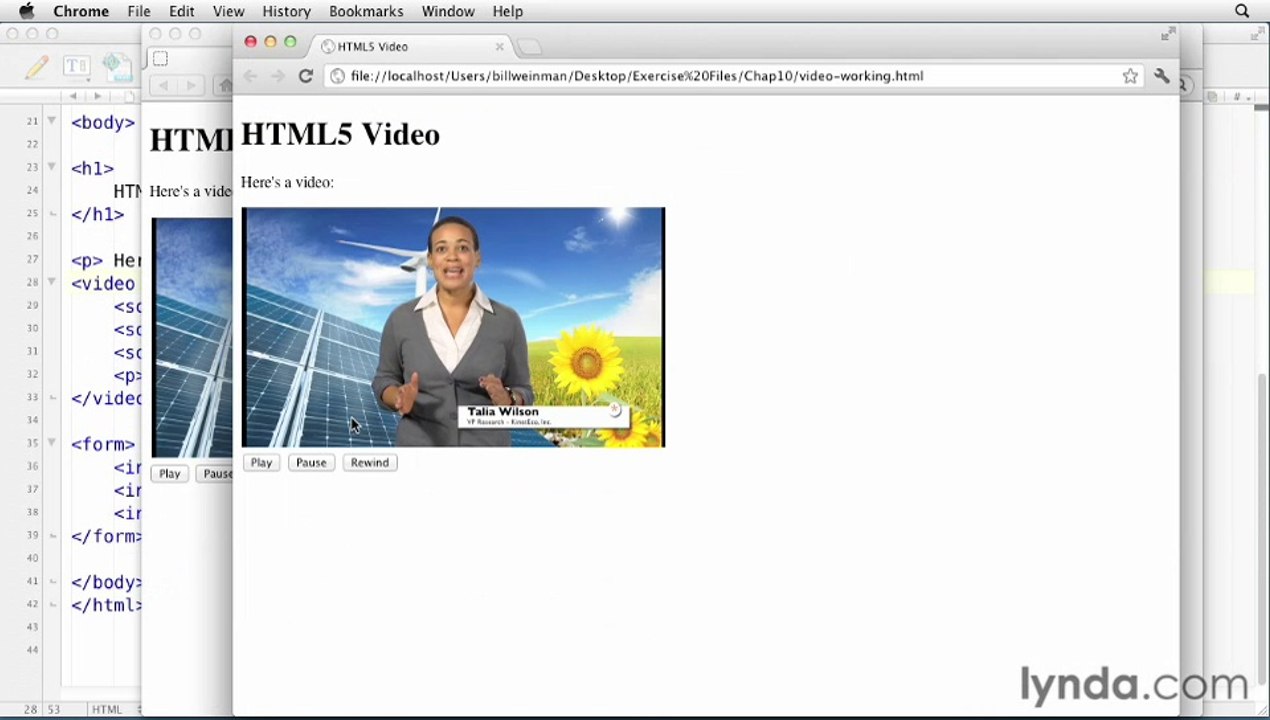Open a new tab beside HTML5 Video
1270x720 pixels.
[x=529, y=47]
